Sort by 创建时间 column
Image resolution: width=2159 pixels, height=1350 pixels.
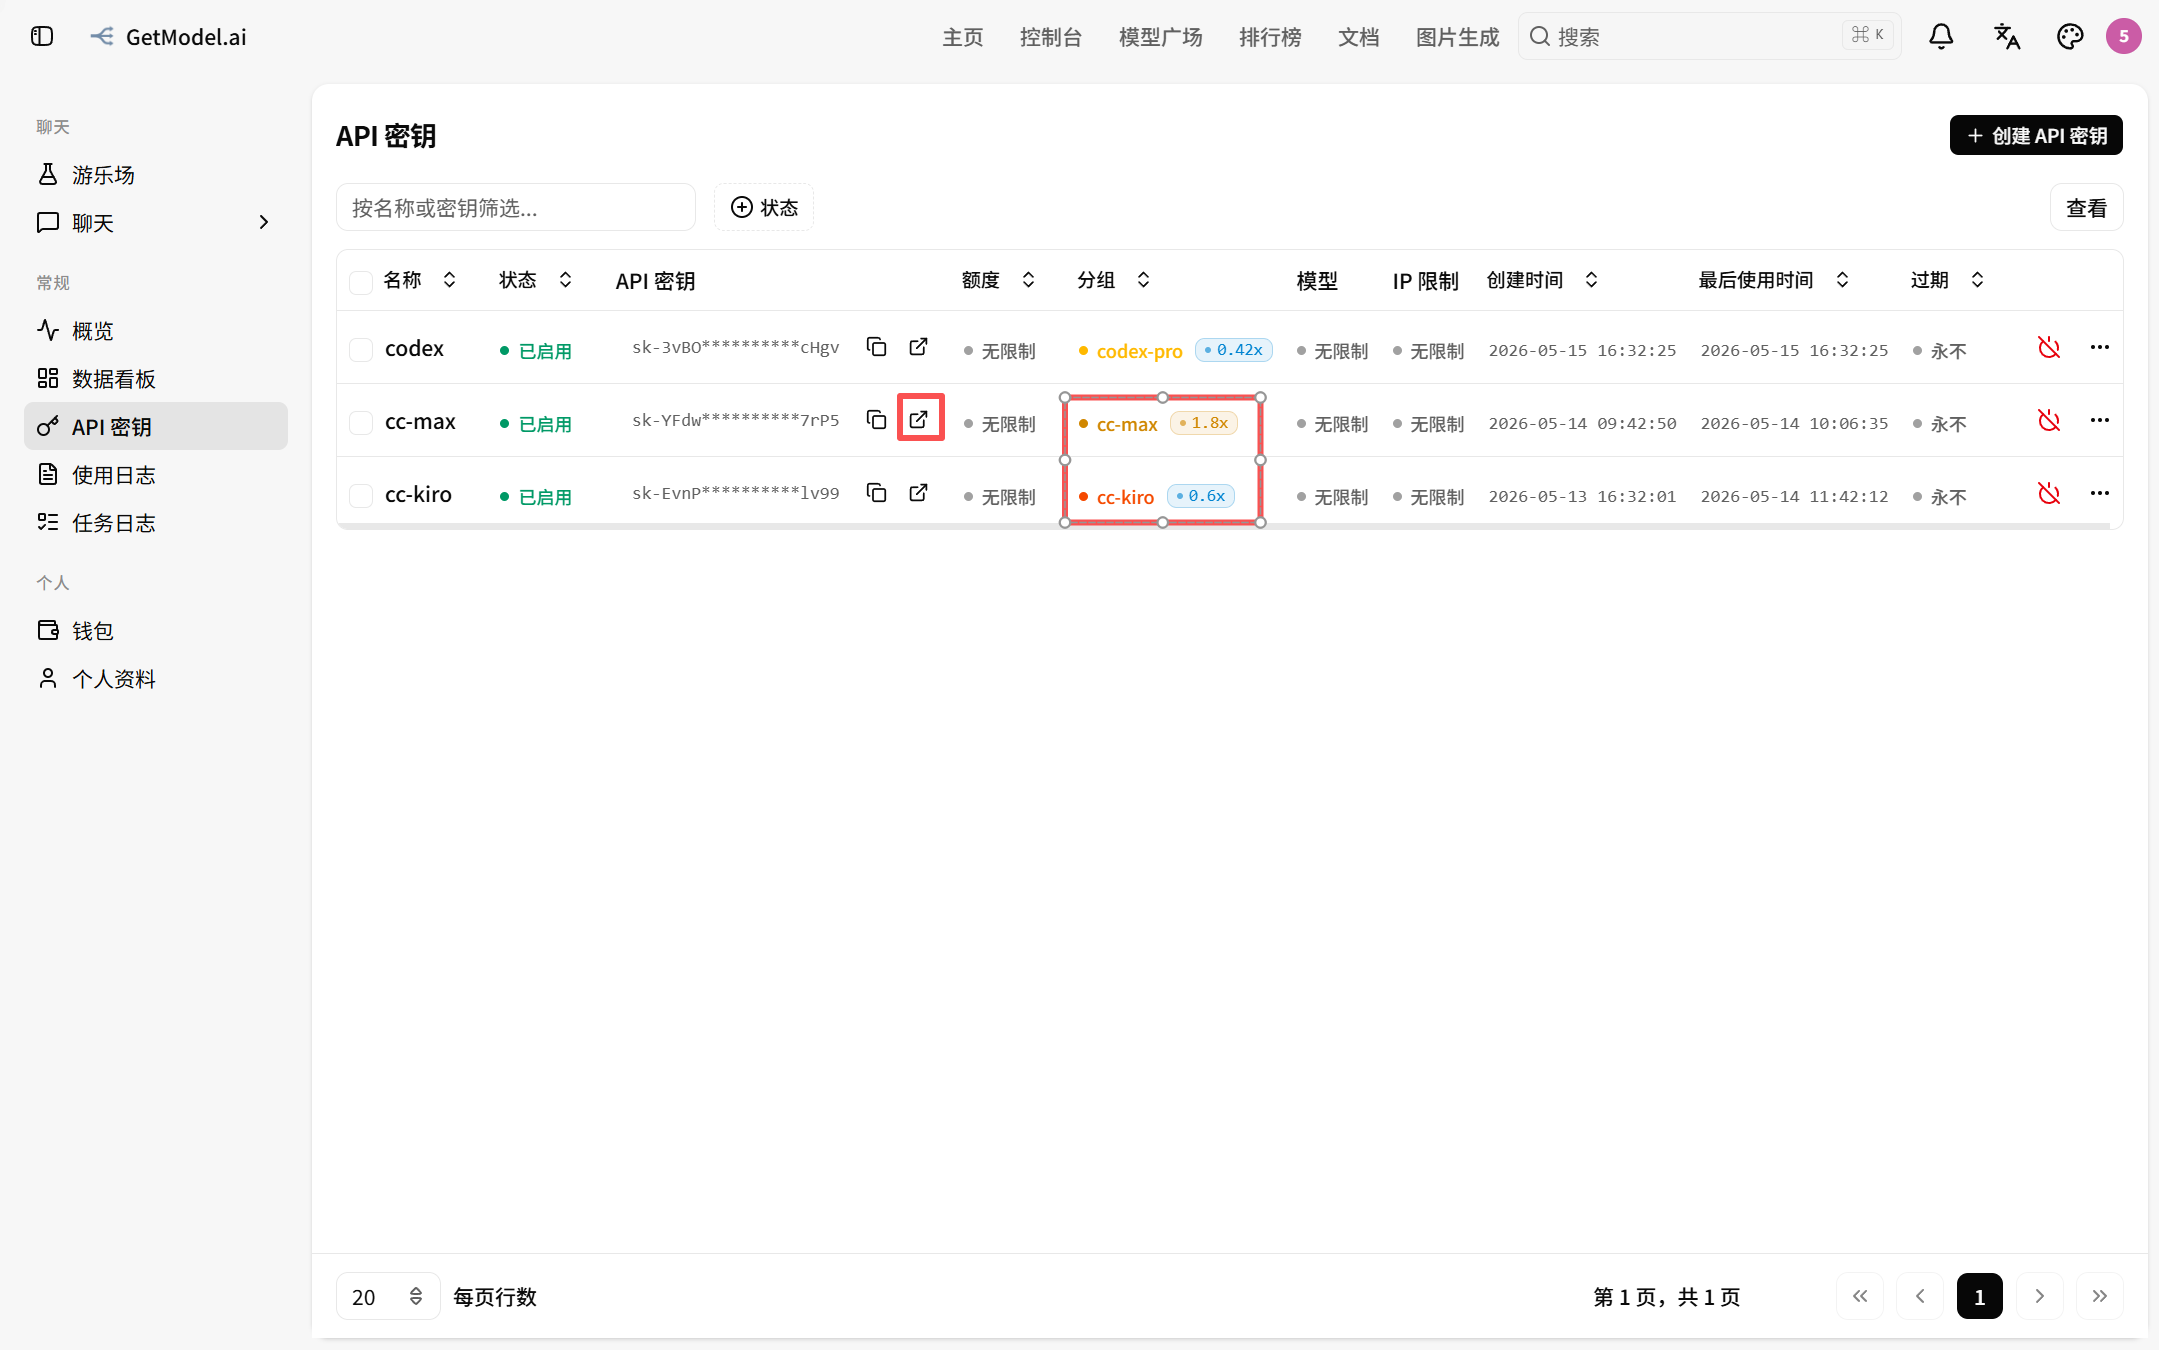[1543, 280]
